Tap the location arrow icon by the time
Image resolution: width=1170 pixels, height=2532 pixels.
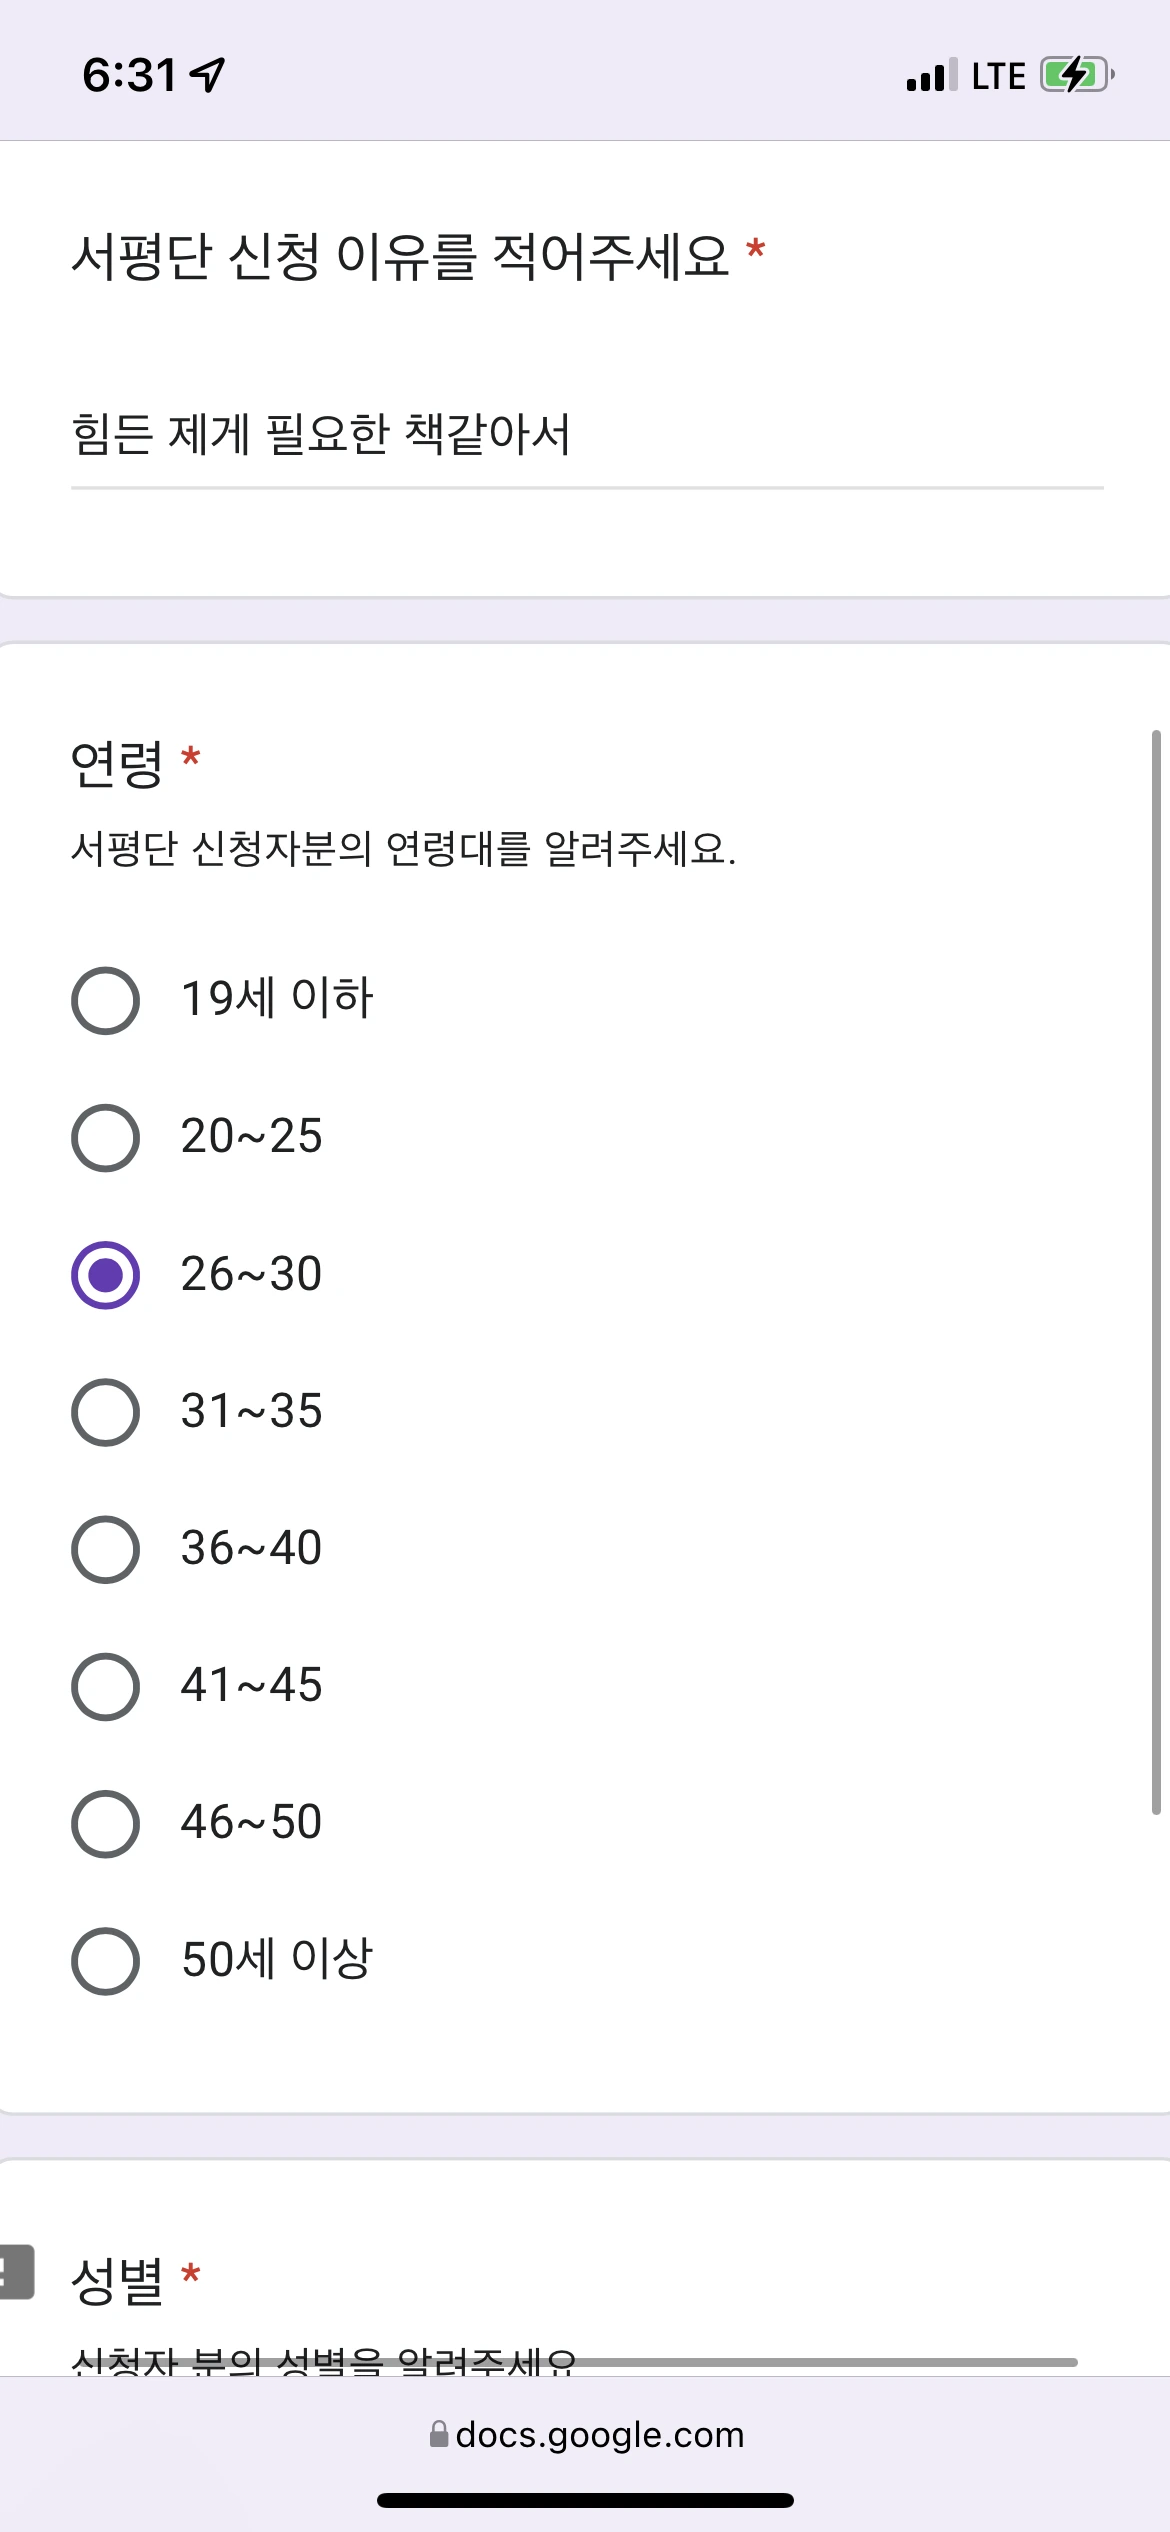pos(207,74)
